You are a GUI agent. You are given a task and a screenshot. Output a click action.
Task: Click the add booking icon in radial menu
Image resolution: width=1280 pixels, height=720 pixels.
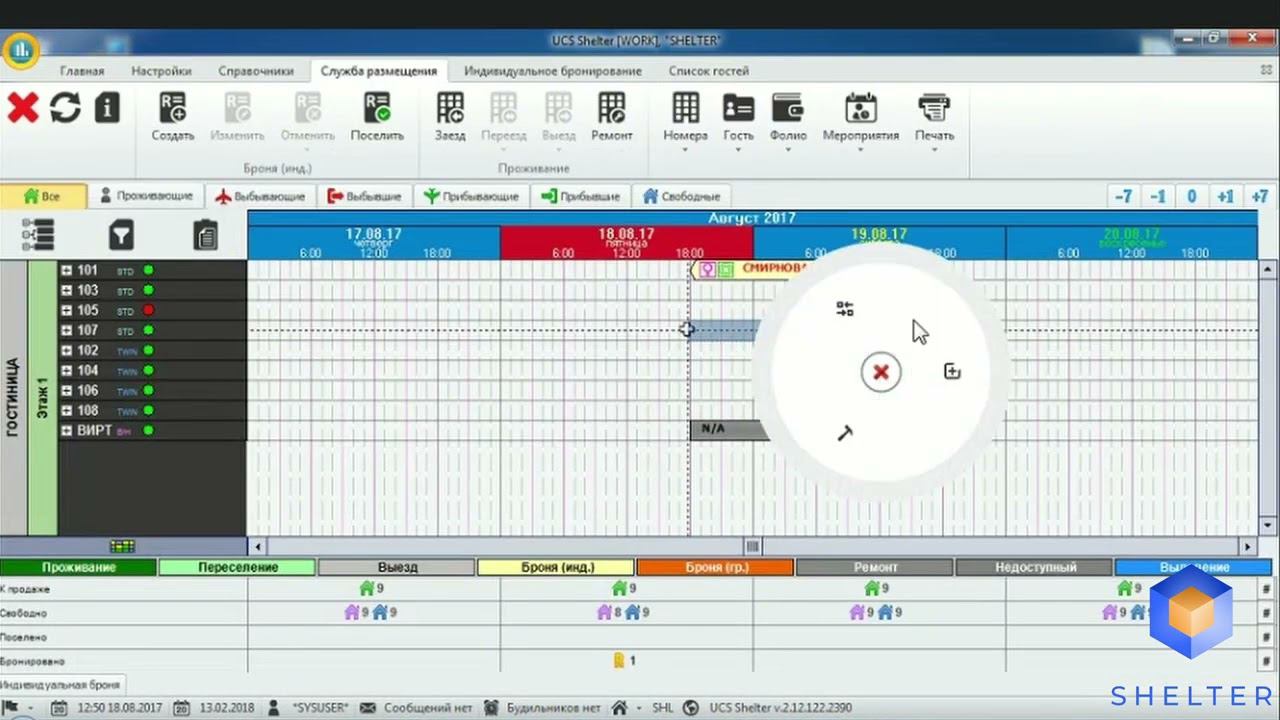point(952,372)
